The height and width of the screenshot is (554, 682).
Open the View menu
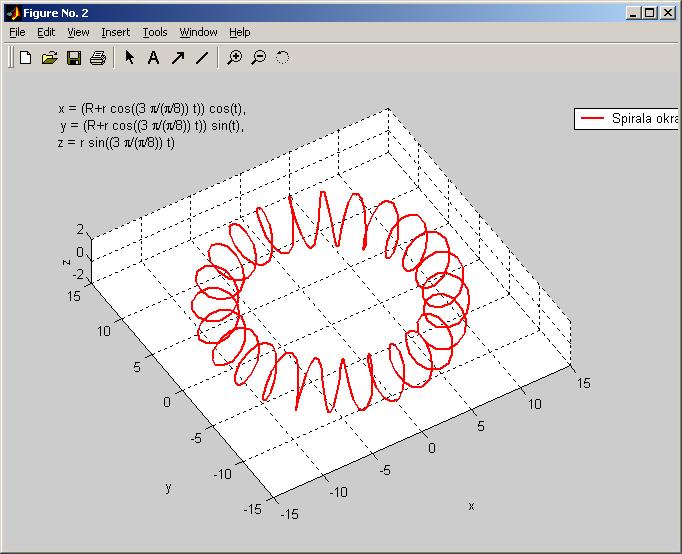coord(78,32)
